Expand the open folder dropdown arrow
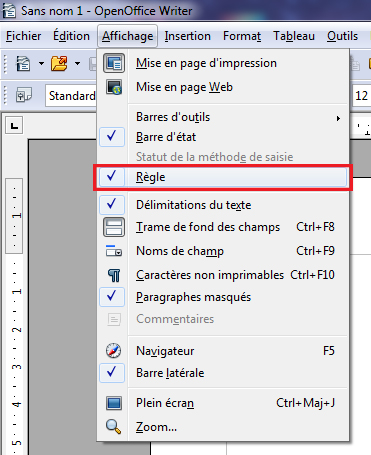 tap(77, 63)
